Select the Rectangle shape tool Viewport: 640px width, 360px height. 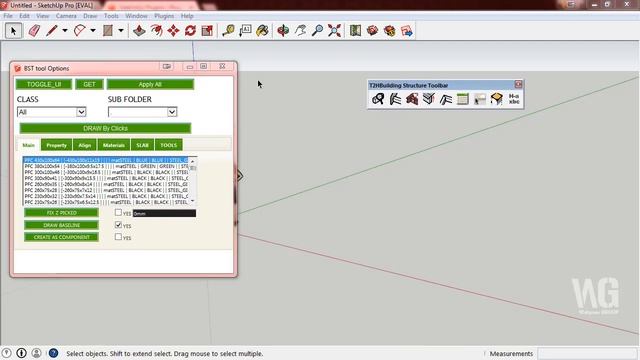[x=108, y=31]
